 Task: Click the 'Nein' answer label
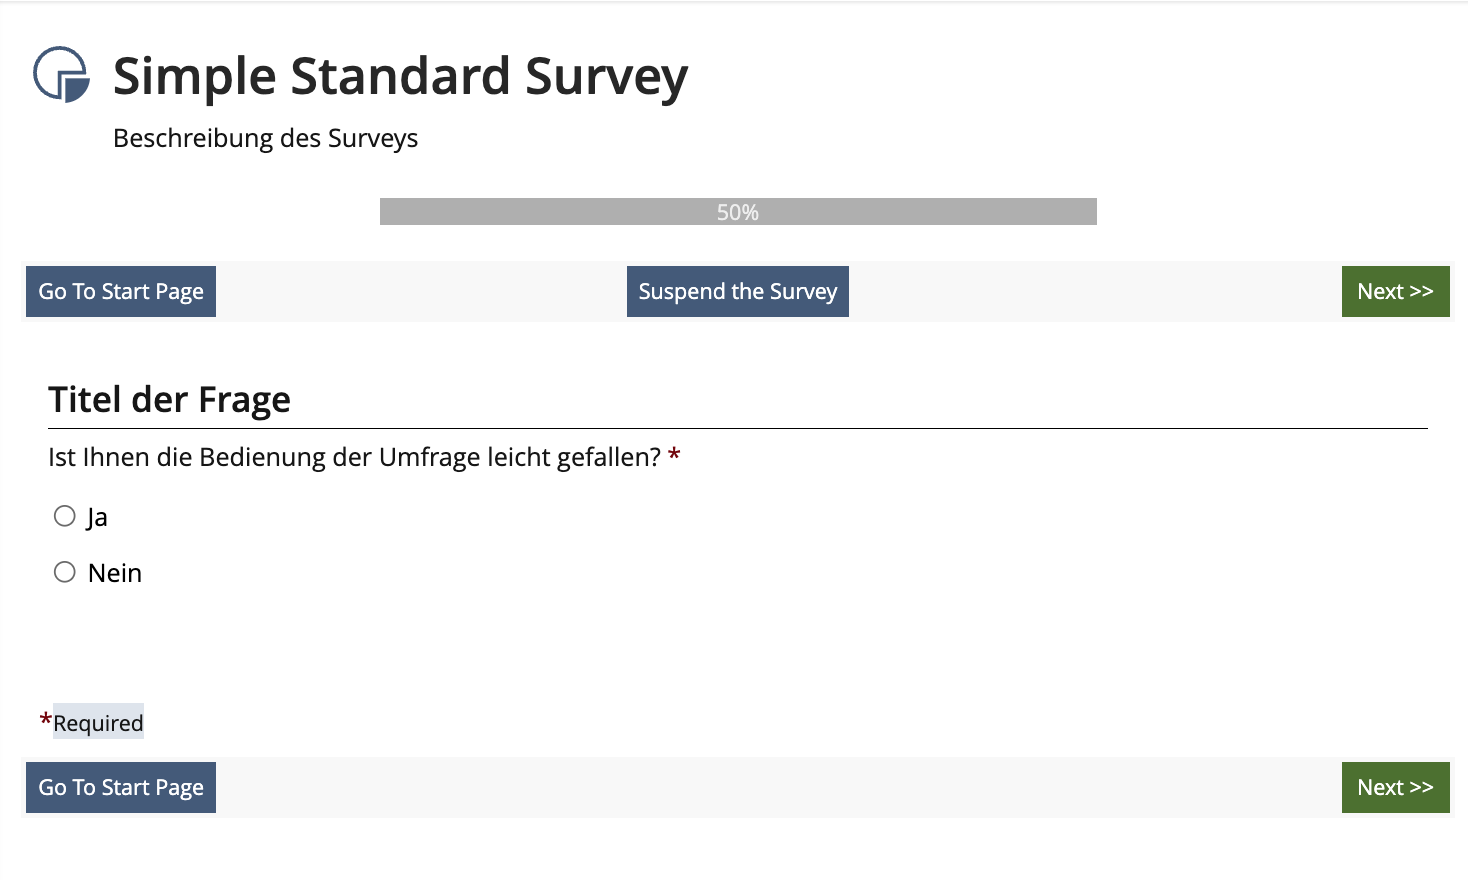[x=115, y=573]
